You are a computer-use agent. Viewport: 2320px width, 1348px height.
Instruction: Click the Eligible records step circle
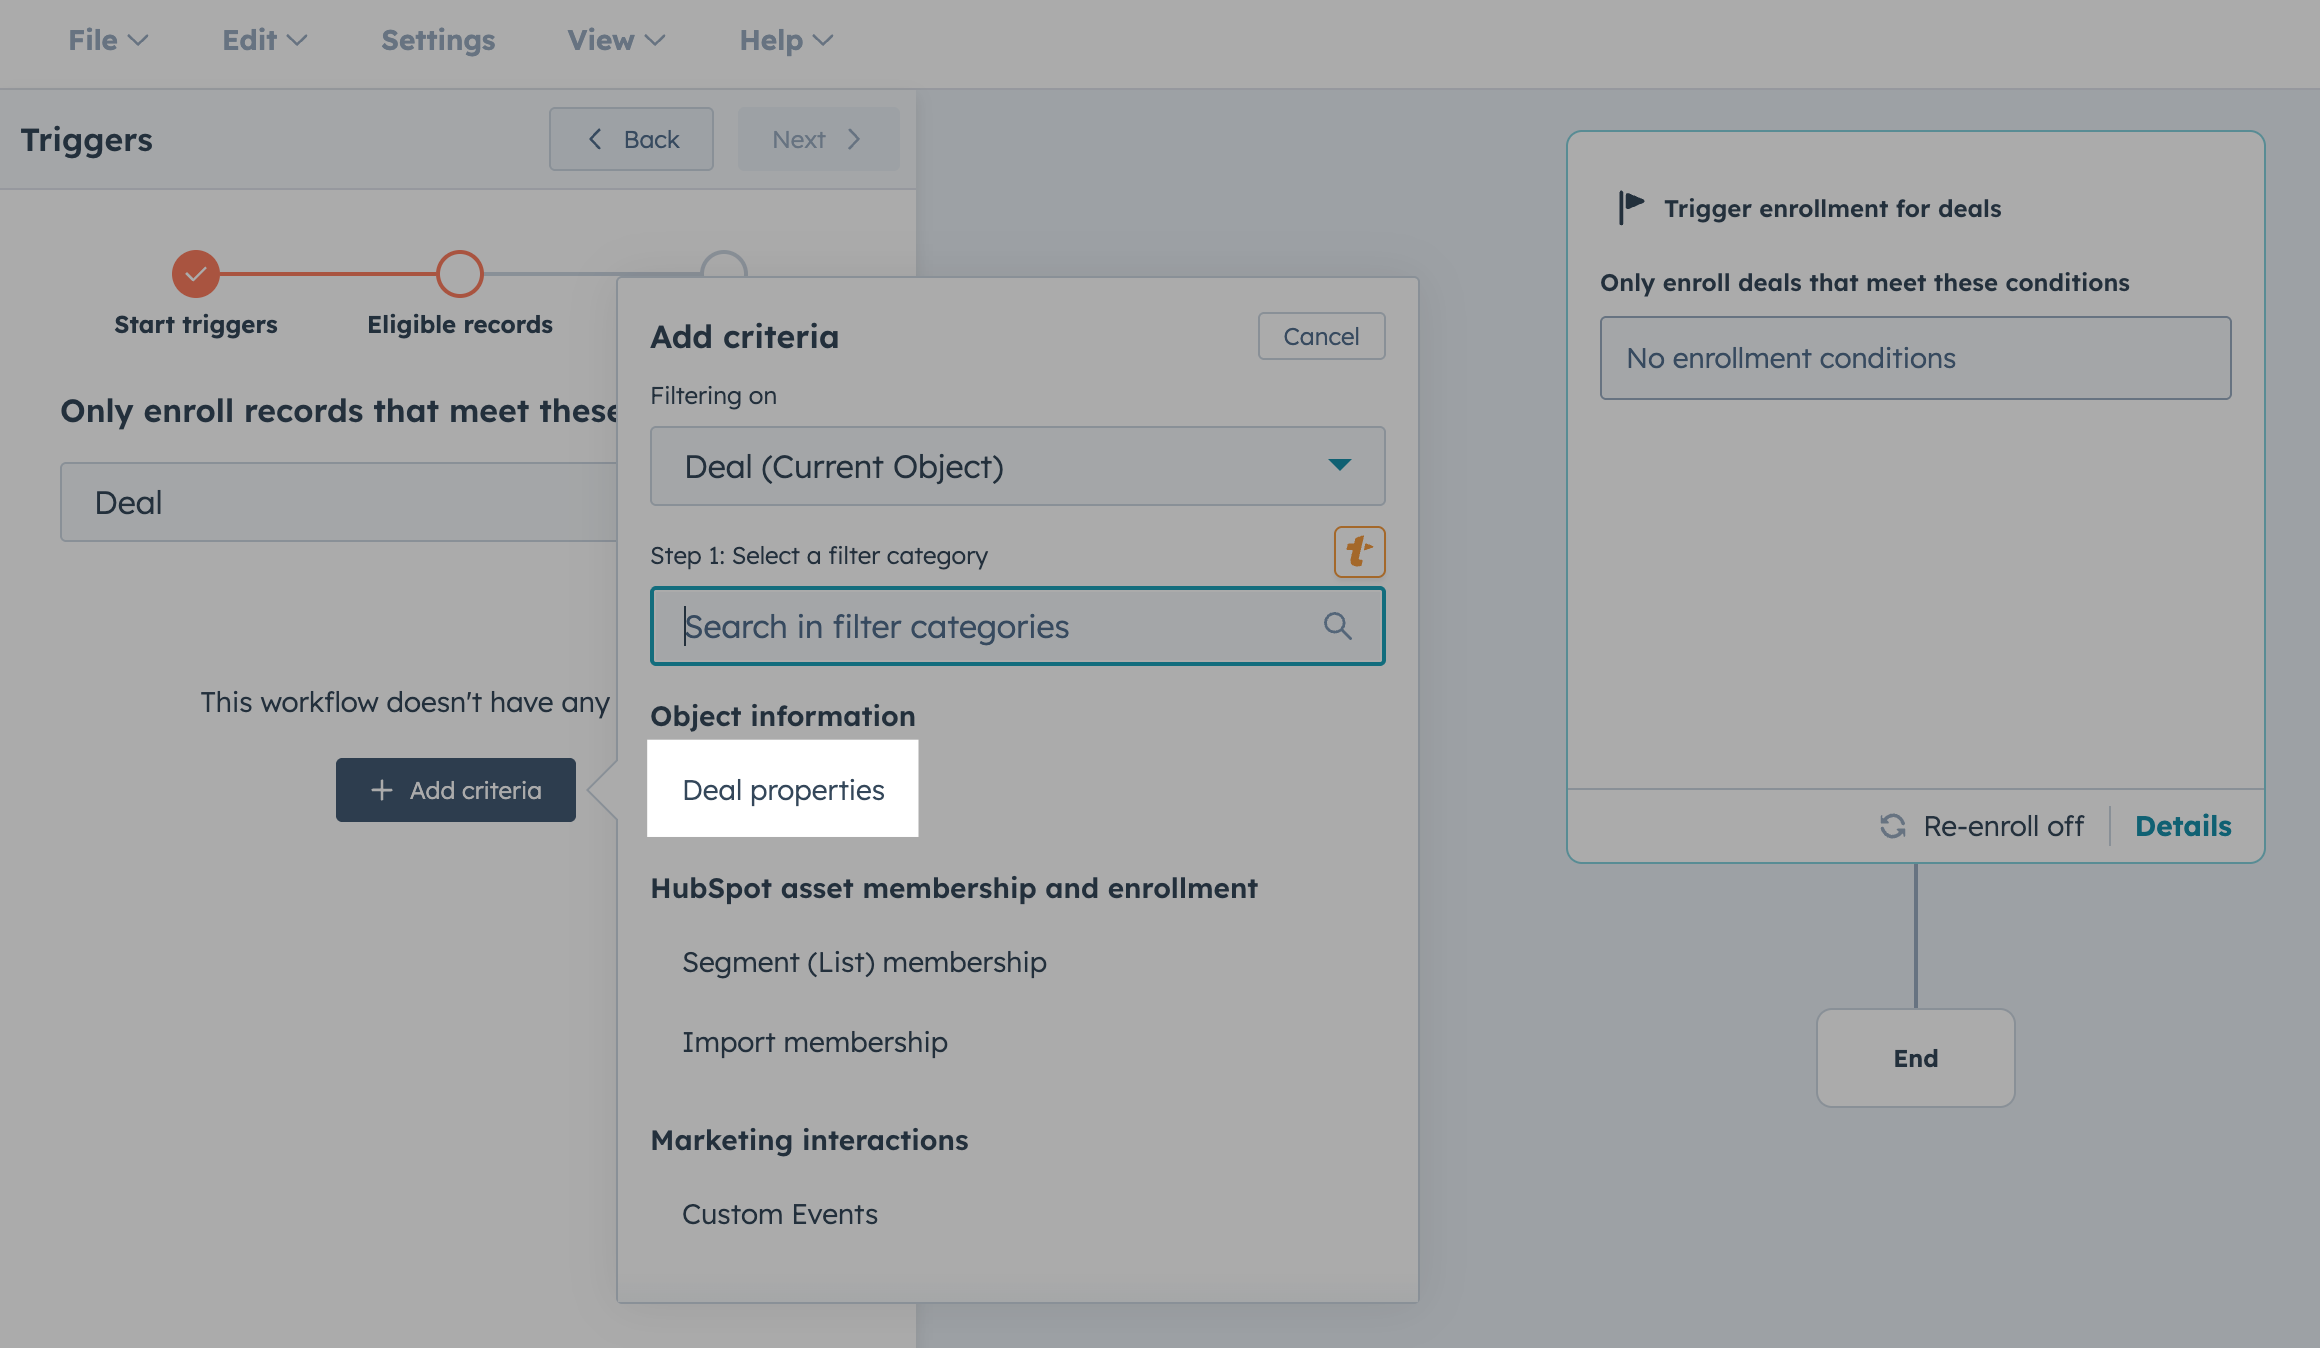tap(460, 274)
